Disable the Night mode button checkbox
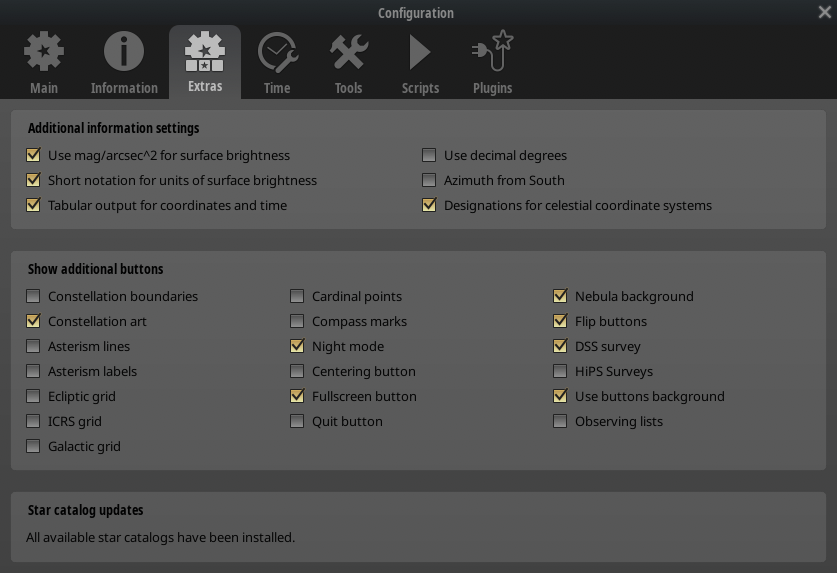Viewport: 837px width, 573px height. tap(297, 346)
